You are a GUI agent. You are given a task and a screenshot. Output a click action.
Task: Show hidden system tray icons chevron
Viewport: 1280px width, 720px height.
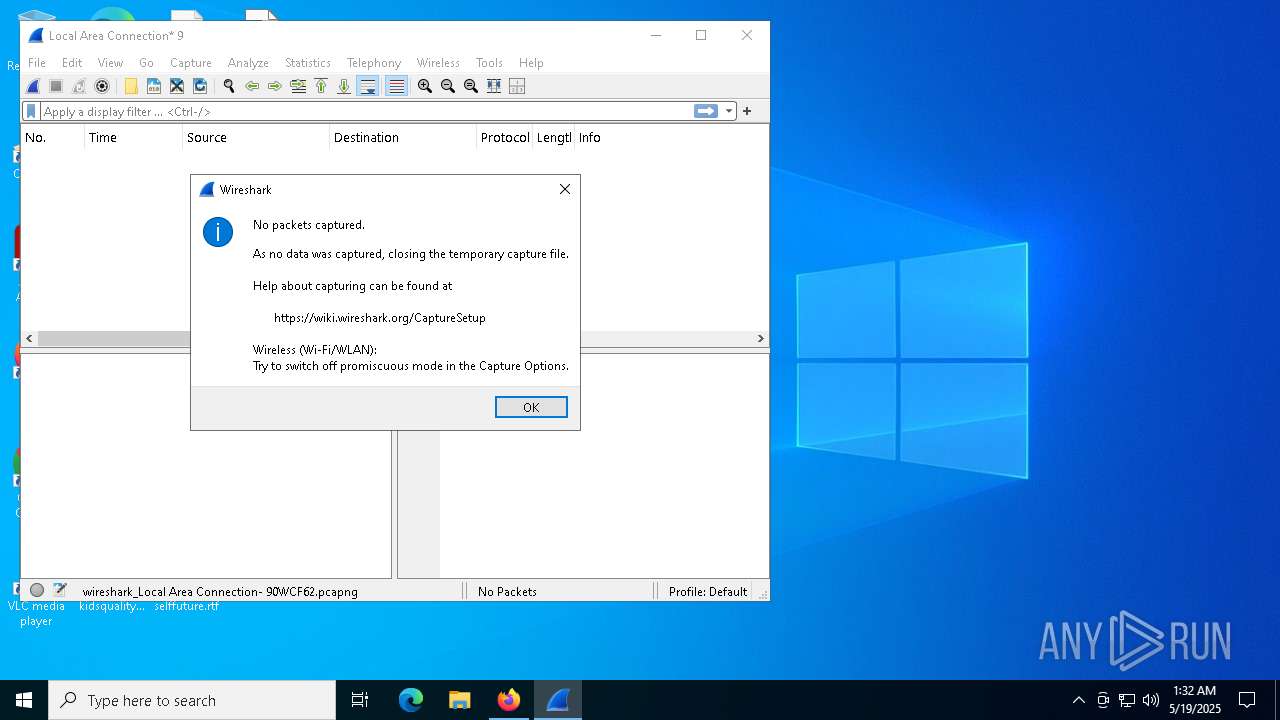[x=1078, y=700]
